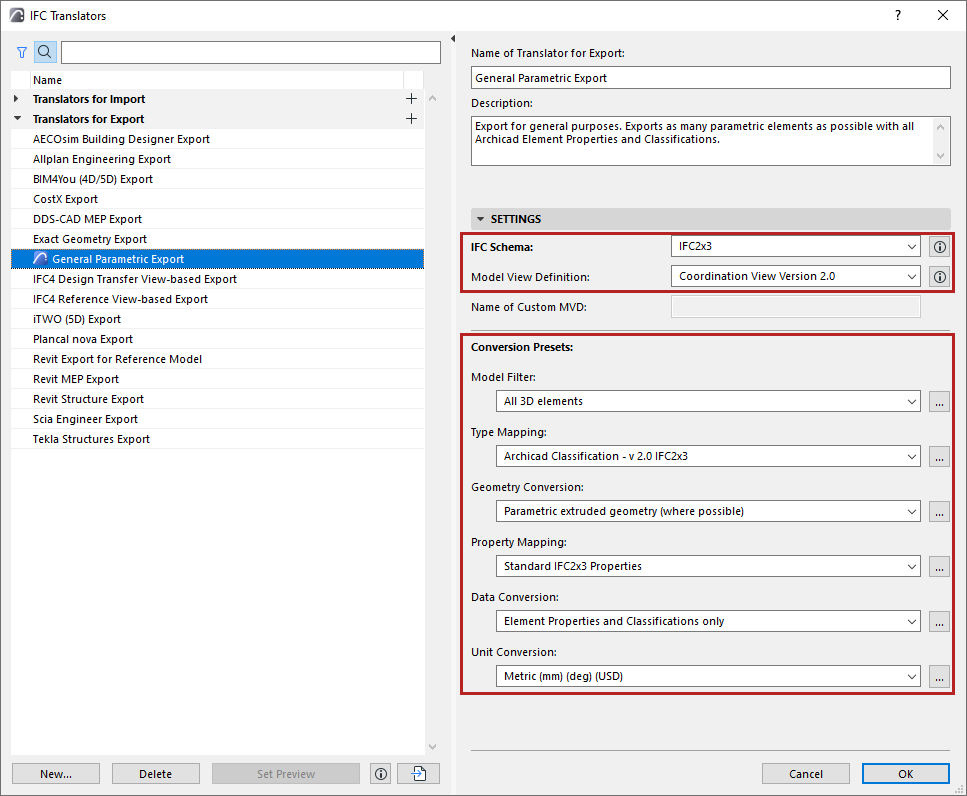This screenshot has height=796, width=967.
Task: Open the Property Mapping dropdown
Action: [708, 566]
